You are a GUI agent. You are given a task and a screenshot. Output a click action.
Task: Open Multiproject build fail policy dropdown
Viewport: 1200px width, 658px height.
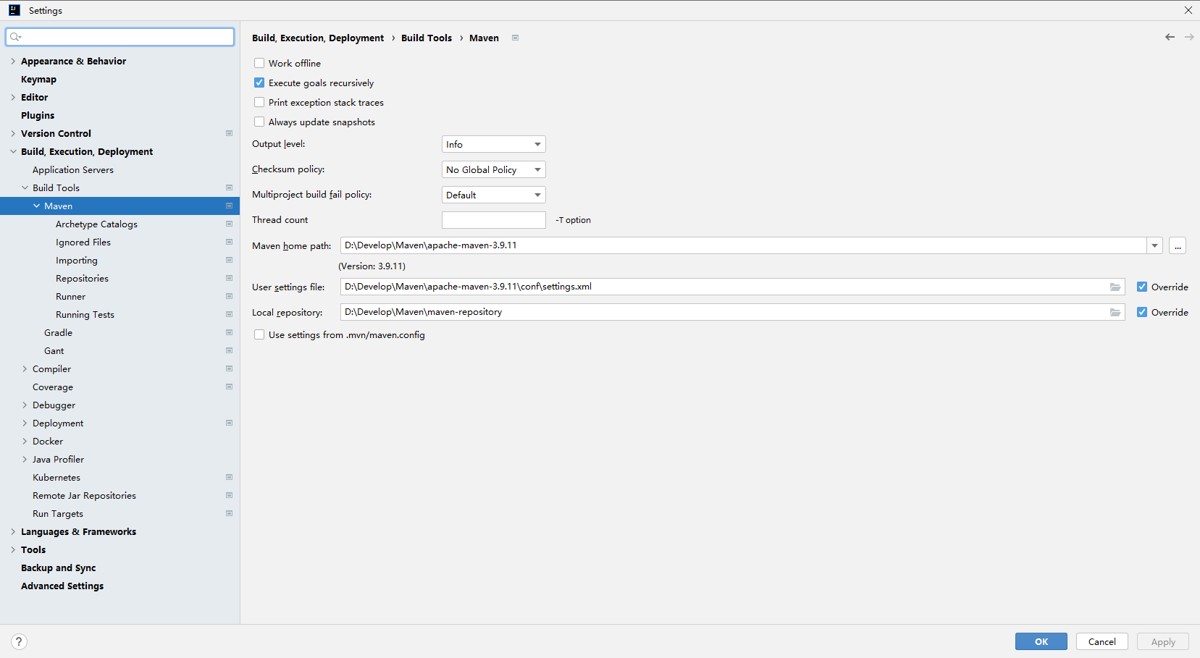[x=494, y=195]
